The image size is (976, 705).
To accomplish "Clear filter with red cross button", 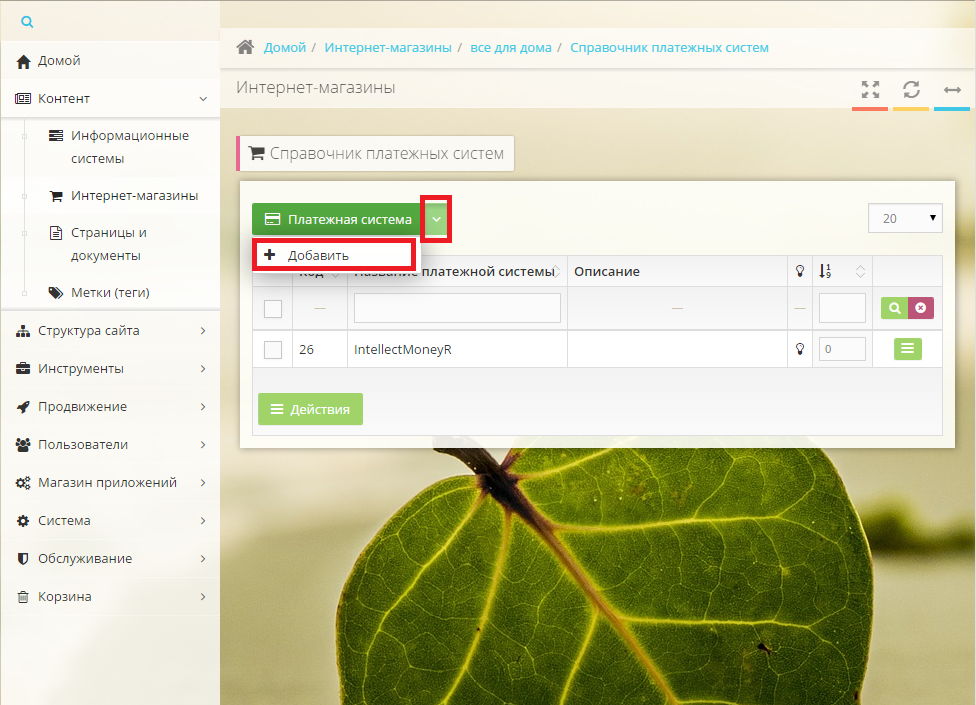I will tap(920, 308).
